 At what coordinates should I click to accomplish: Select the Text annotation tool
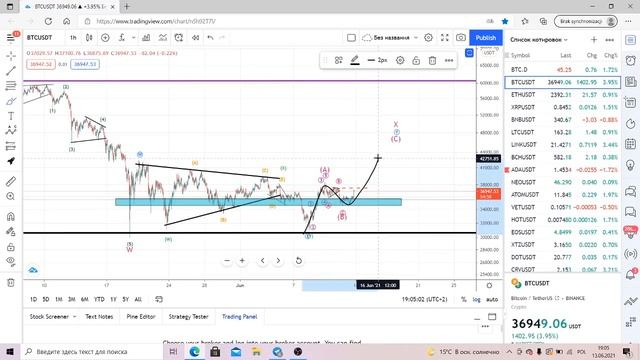pos(11,116)
